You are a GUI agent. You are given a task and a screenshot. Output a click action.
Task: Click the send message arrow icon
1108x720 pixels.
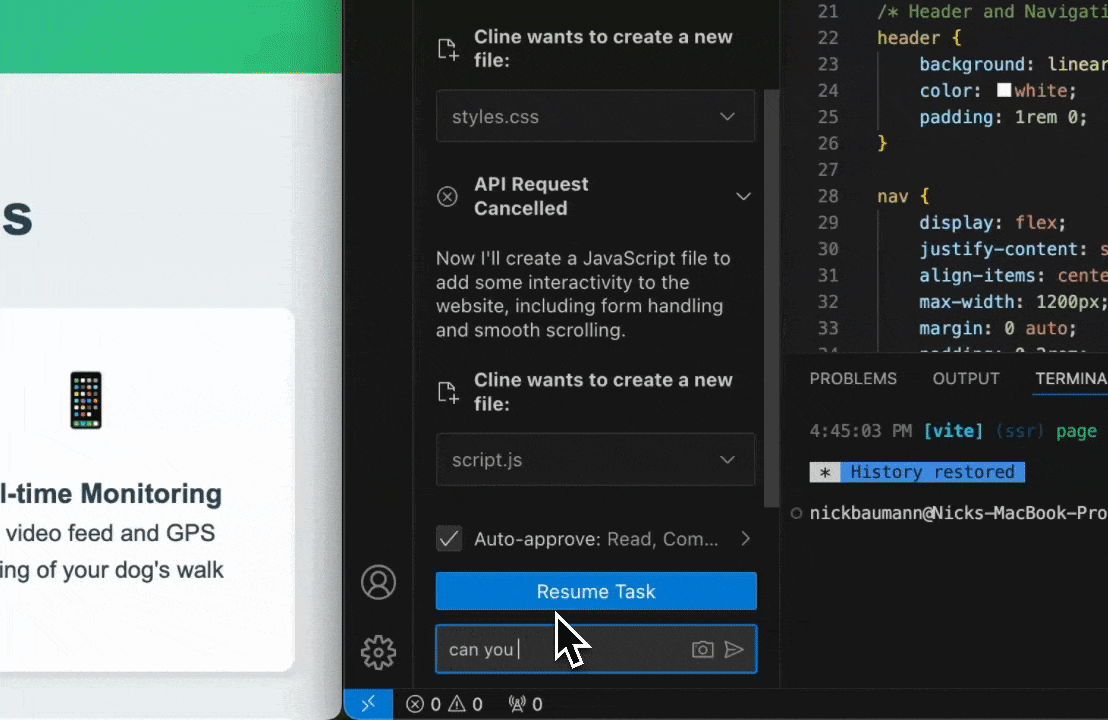pos(734,649)
